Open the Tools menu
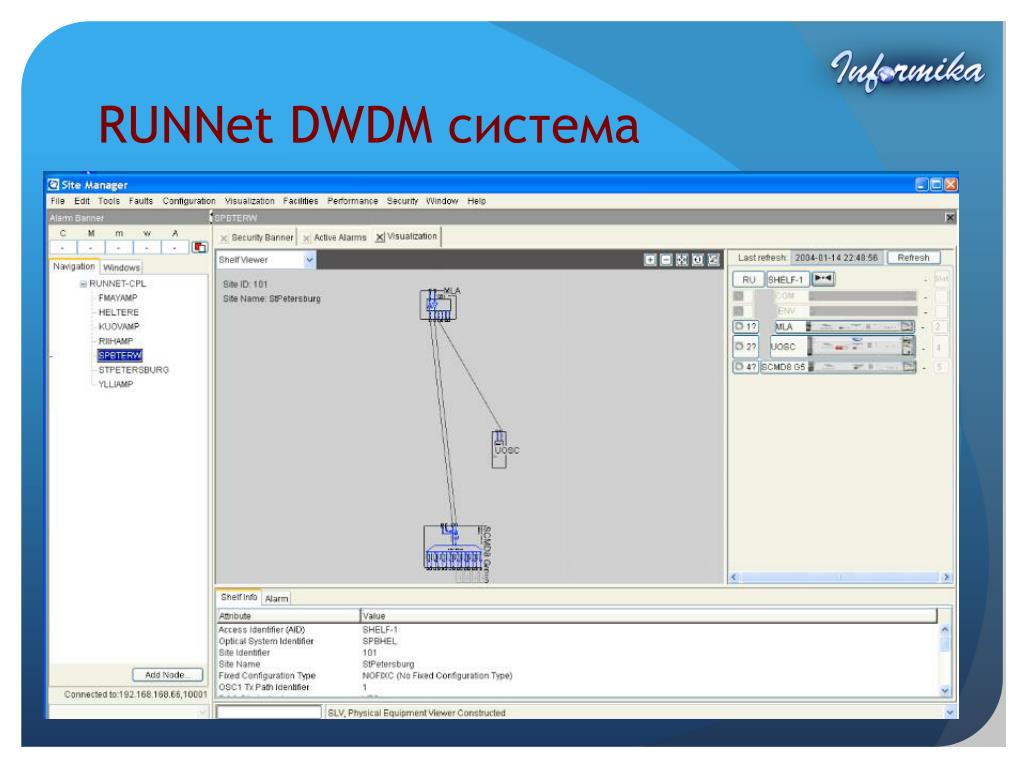 (x=109, y=201)
